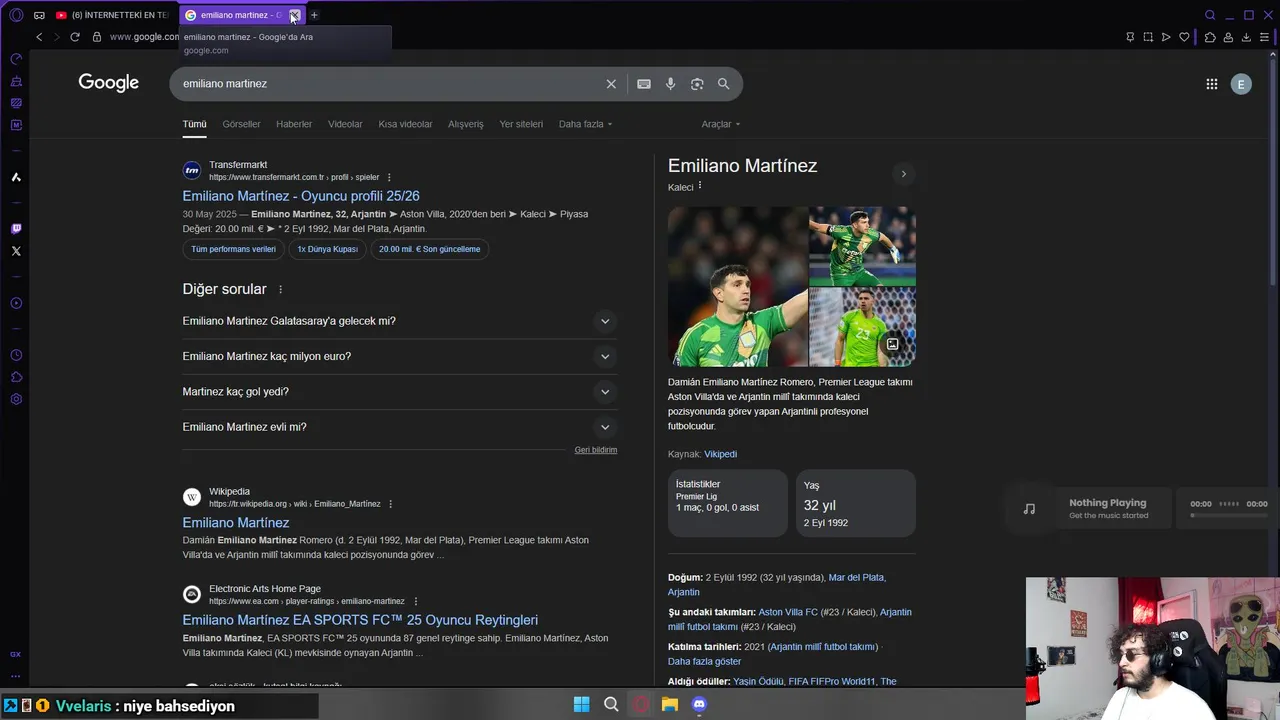The image size is (1280, 720).
Task: Reload the current page
Action: tap(74, 37)
